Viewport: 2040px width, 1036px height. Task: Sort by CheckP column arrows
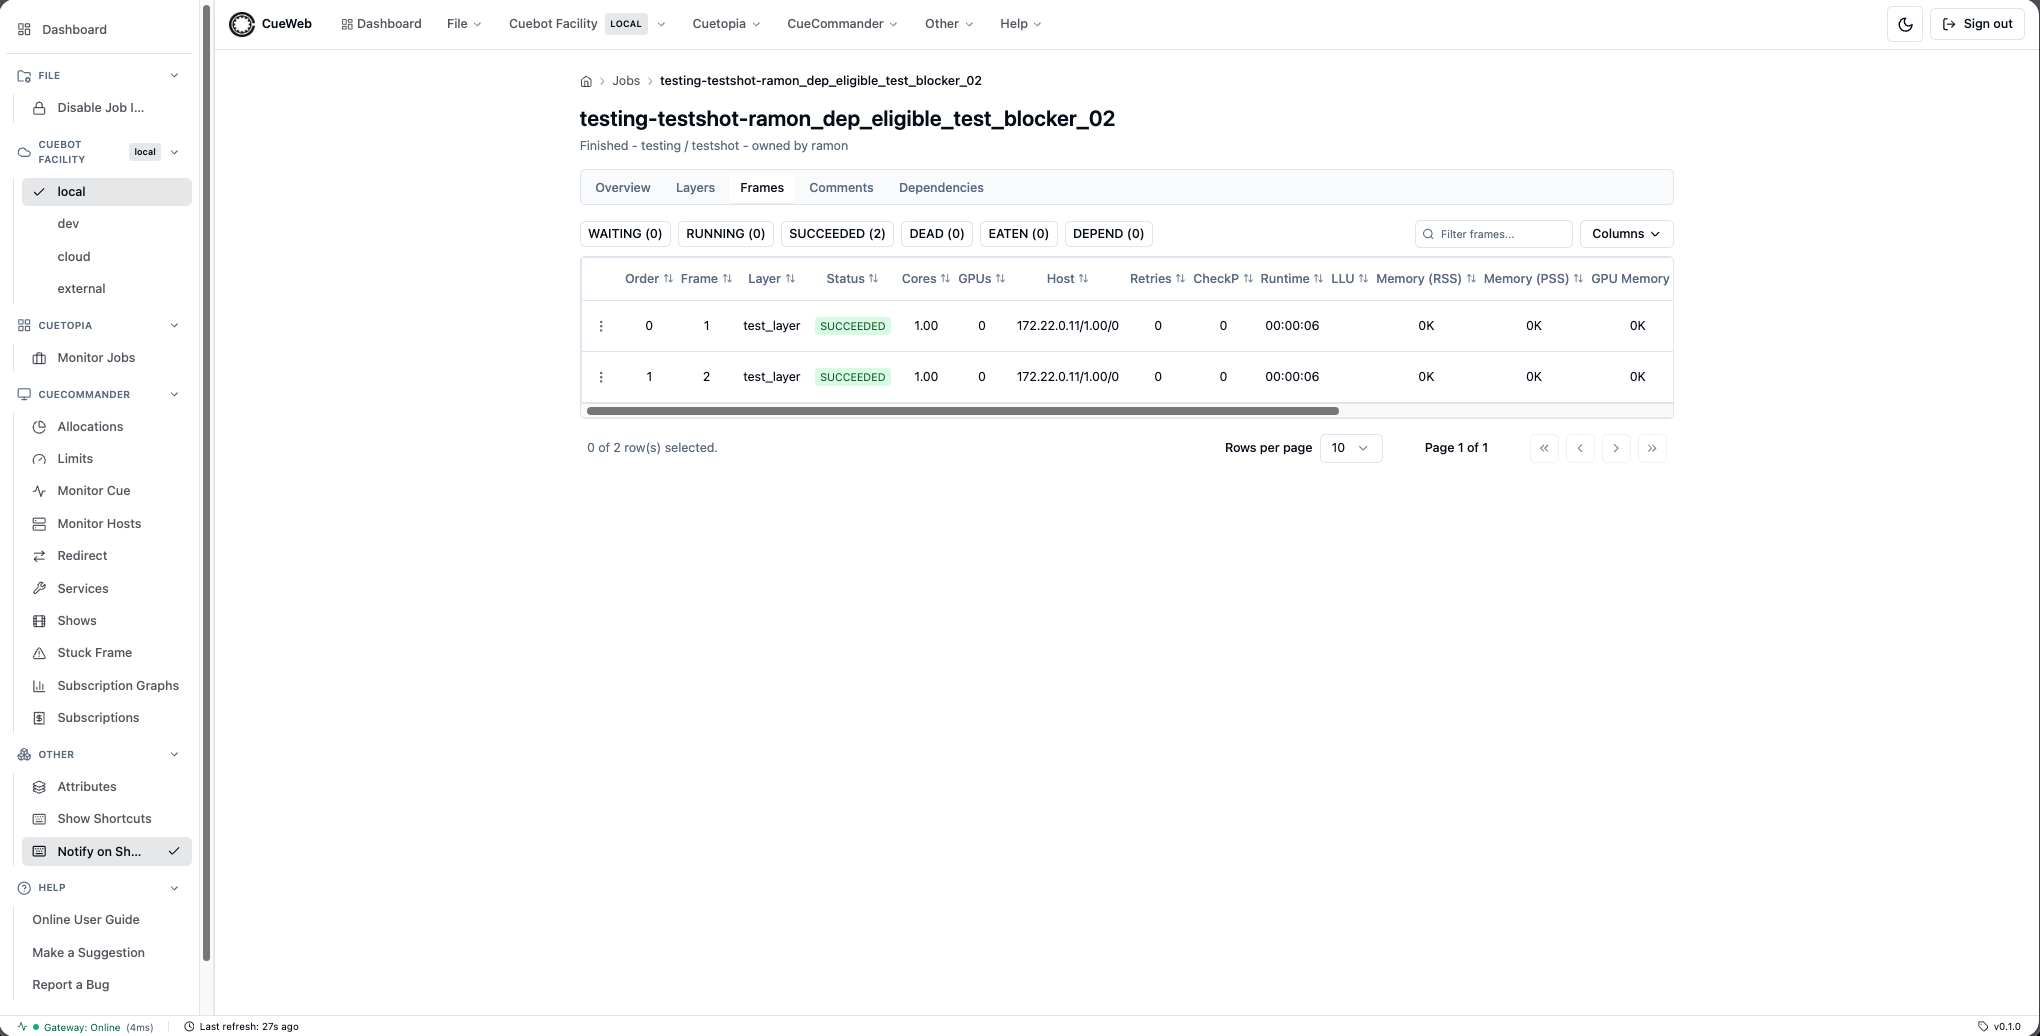coord(1248,279)
